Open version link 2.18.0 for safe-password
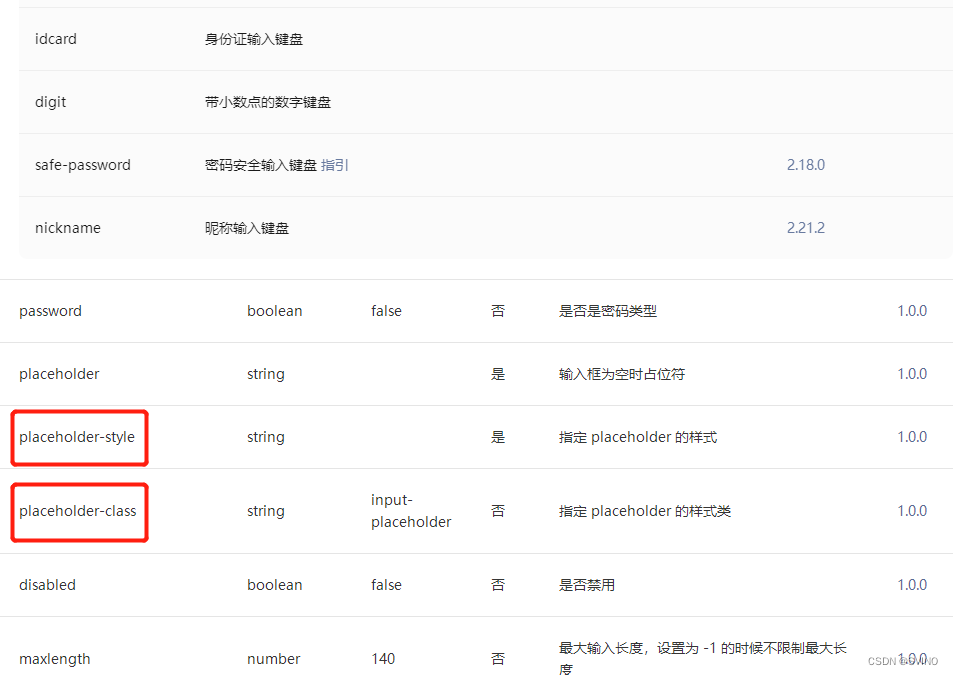Screen dimensions: 953x675 [x=805, y=165]
